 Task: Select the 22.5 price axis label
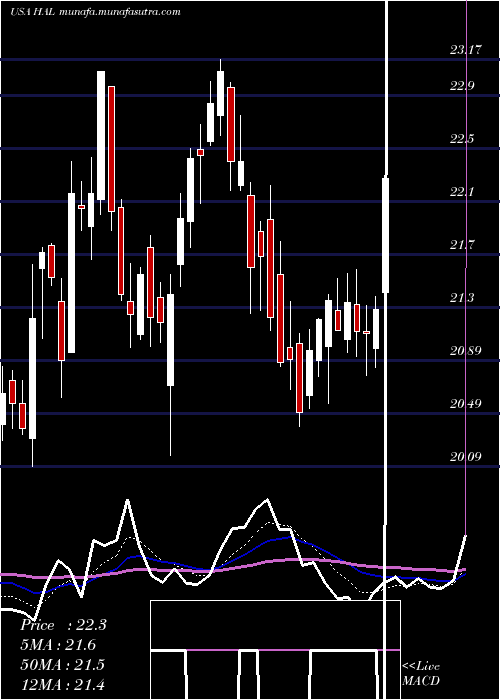pyautogui.click(x=462, y=139)
